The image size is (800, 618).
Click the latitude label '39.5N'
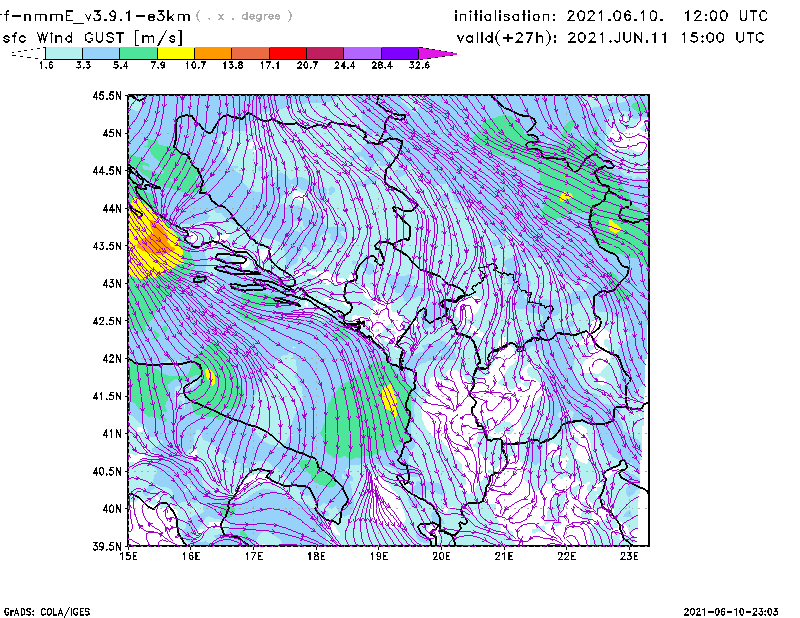pyautogui.click(x=107, y=546)
